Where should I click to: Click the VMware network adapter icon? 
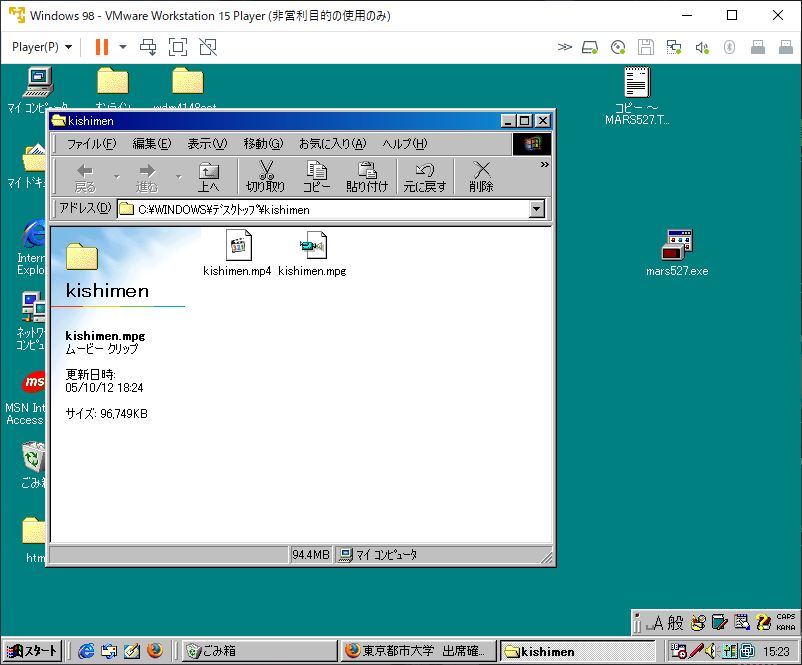point(674,48)
